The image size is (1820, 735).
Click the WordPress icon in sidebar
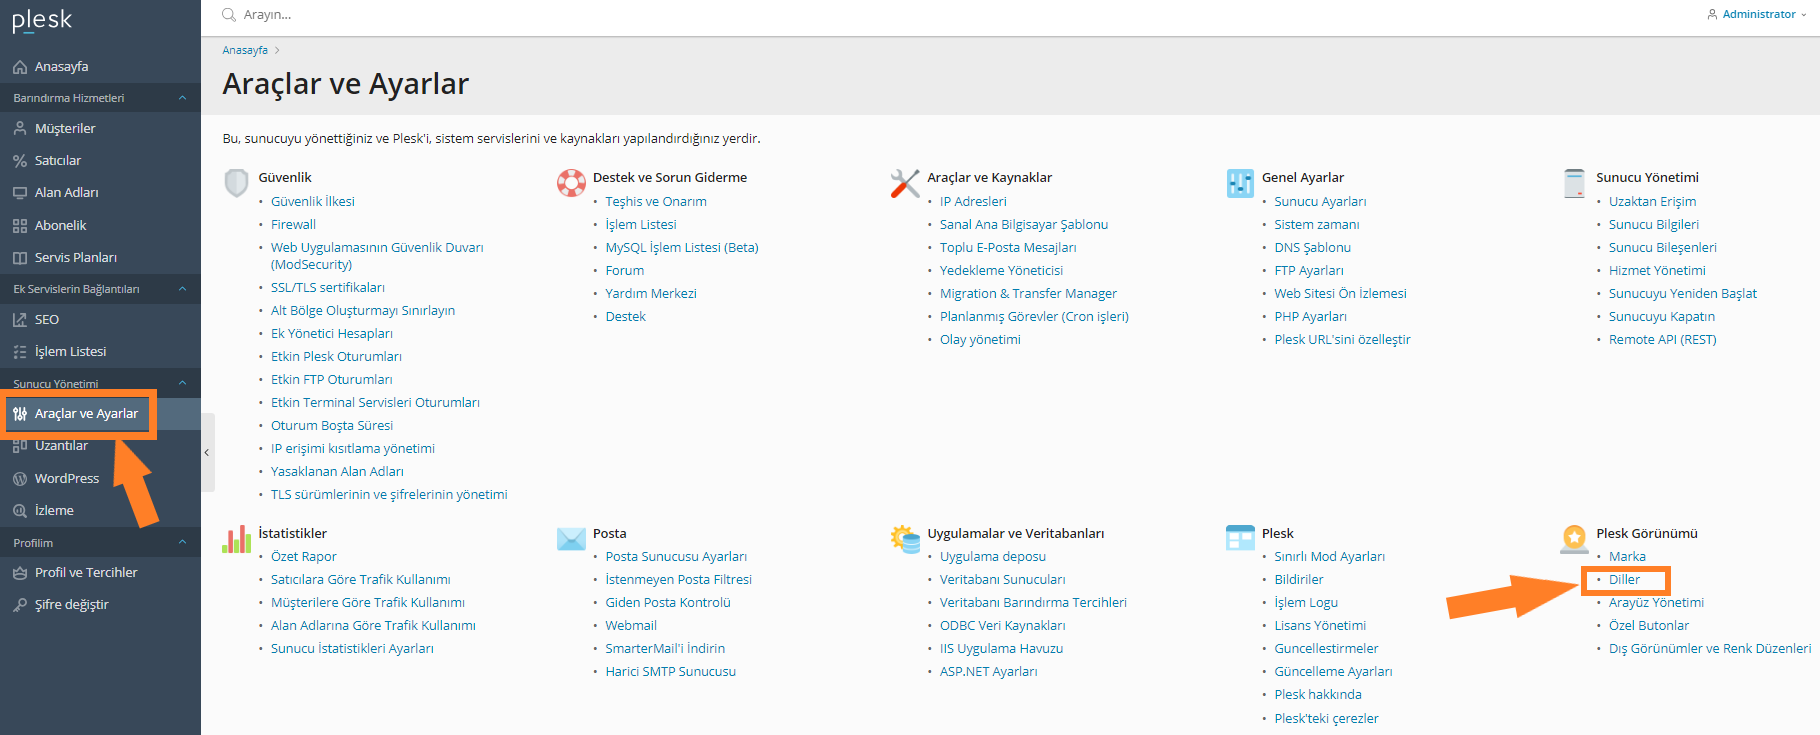20,479
